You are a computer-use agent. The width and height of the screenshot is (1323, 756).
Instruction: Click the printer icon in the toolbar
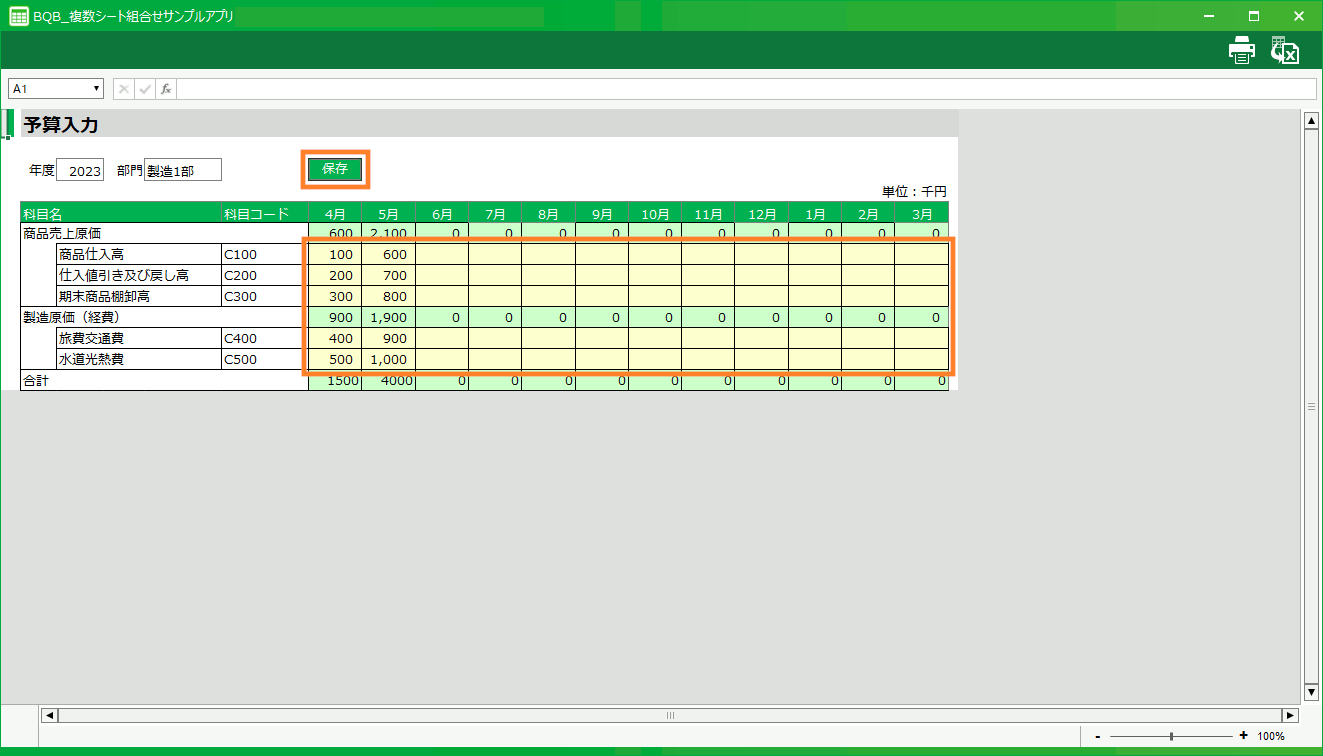point(1241,50)
